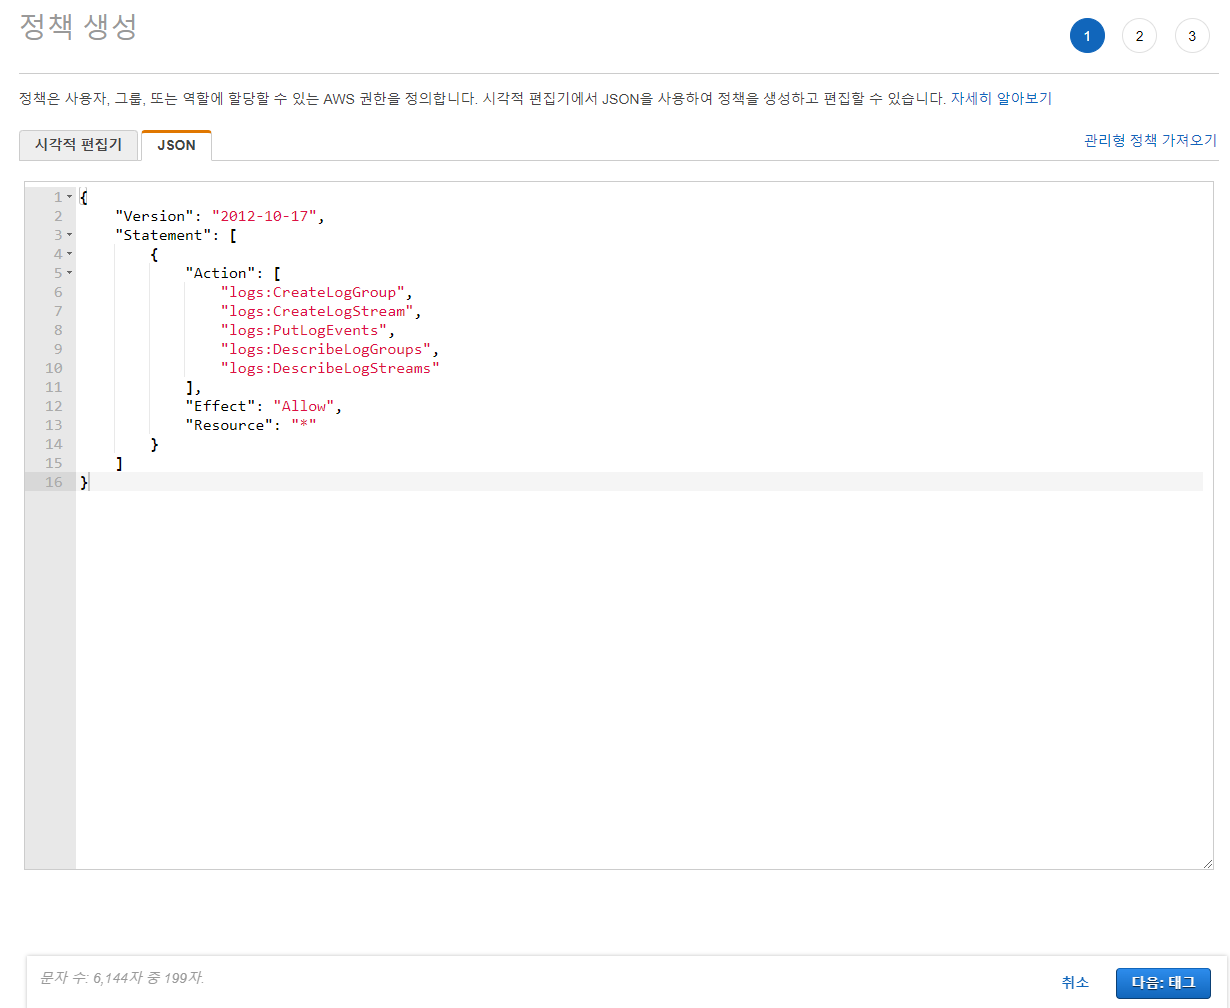Click the "Version" key text

[x=155, y=216]
